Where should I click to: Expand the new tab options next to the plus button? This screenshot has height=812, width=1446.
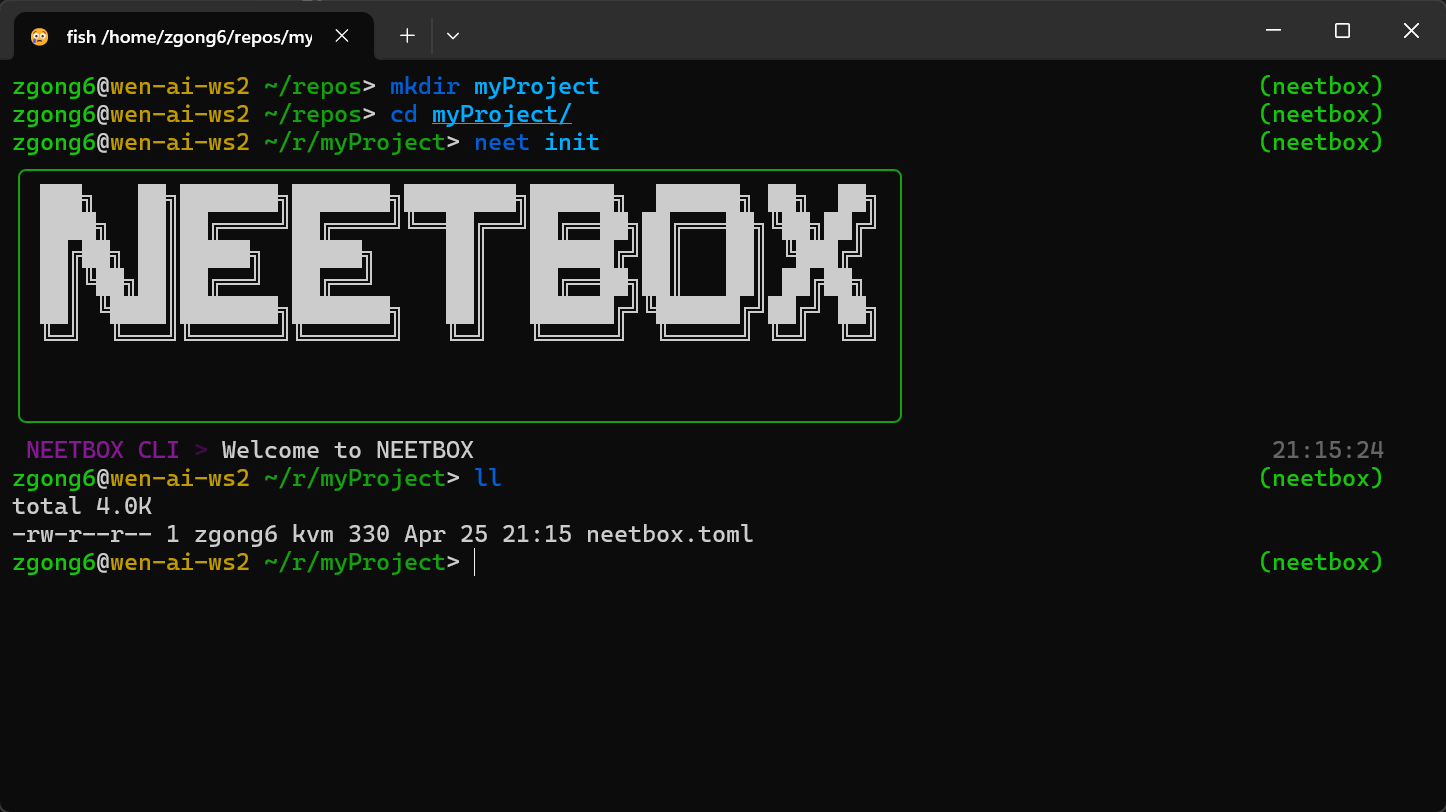click(452, 35)
